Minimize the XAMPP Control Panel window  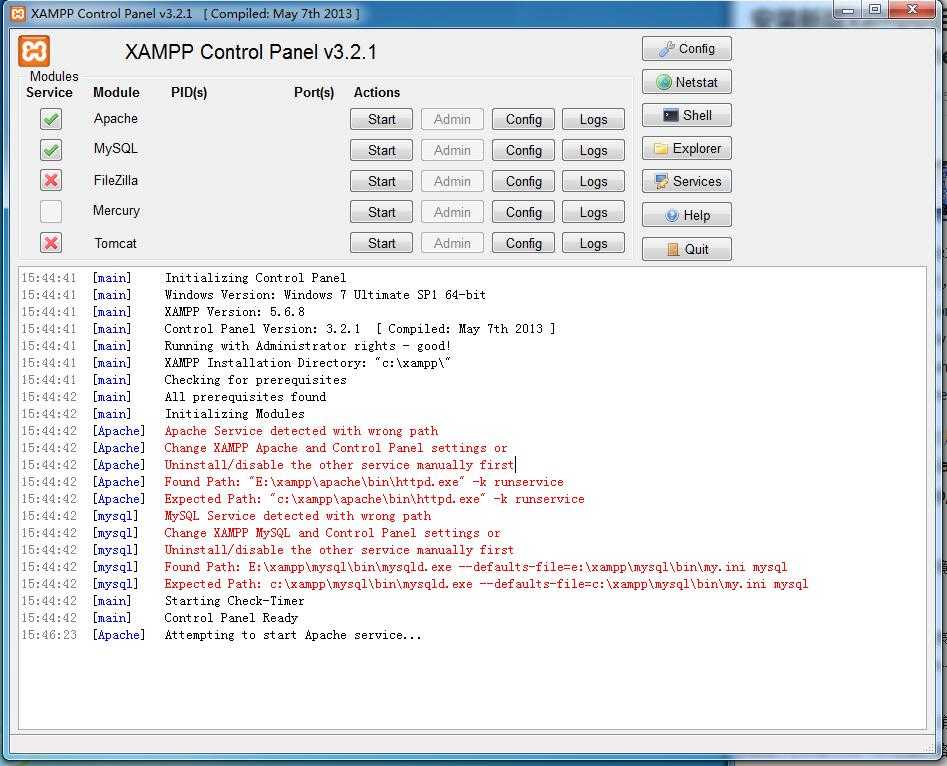click(x=848, y=10)
